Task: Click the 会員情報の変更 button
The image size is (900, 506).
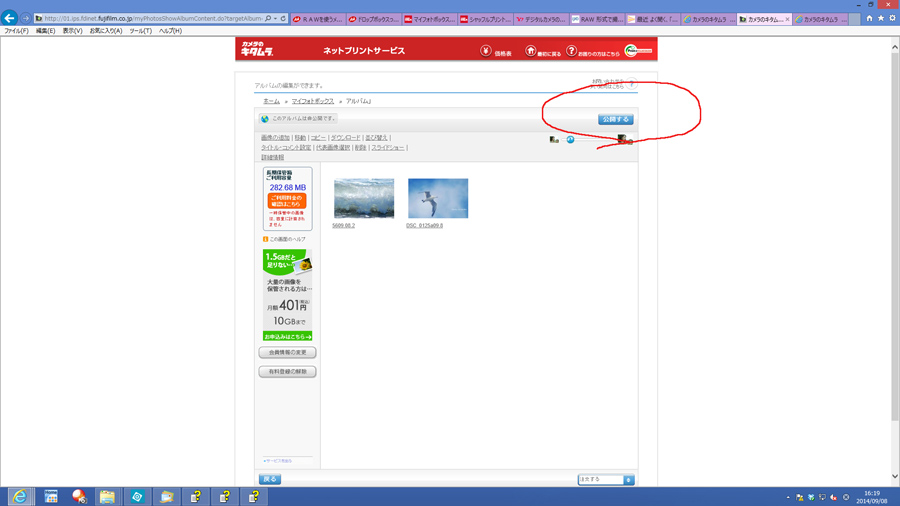Action: click(x=287, y=353)
